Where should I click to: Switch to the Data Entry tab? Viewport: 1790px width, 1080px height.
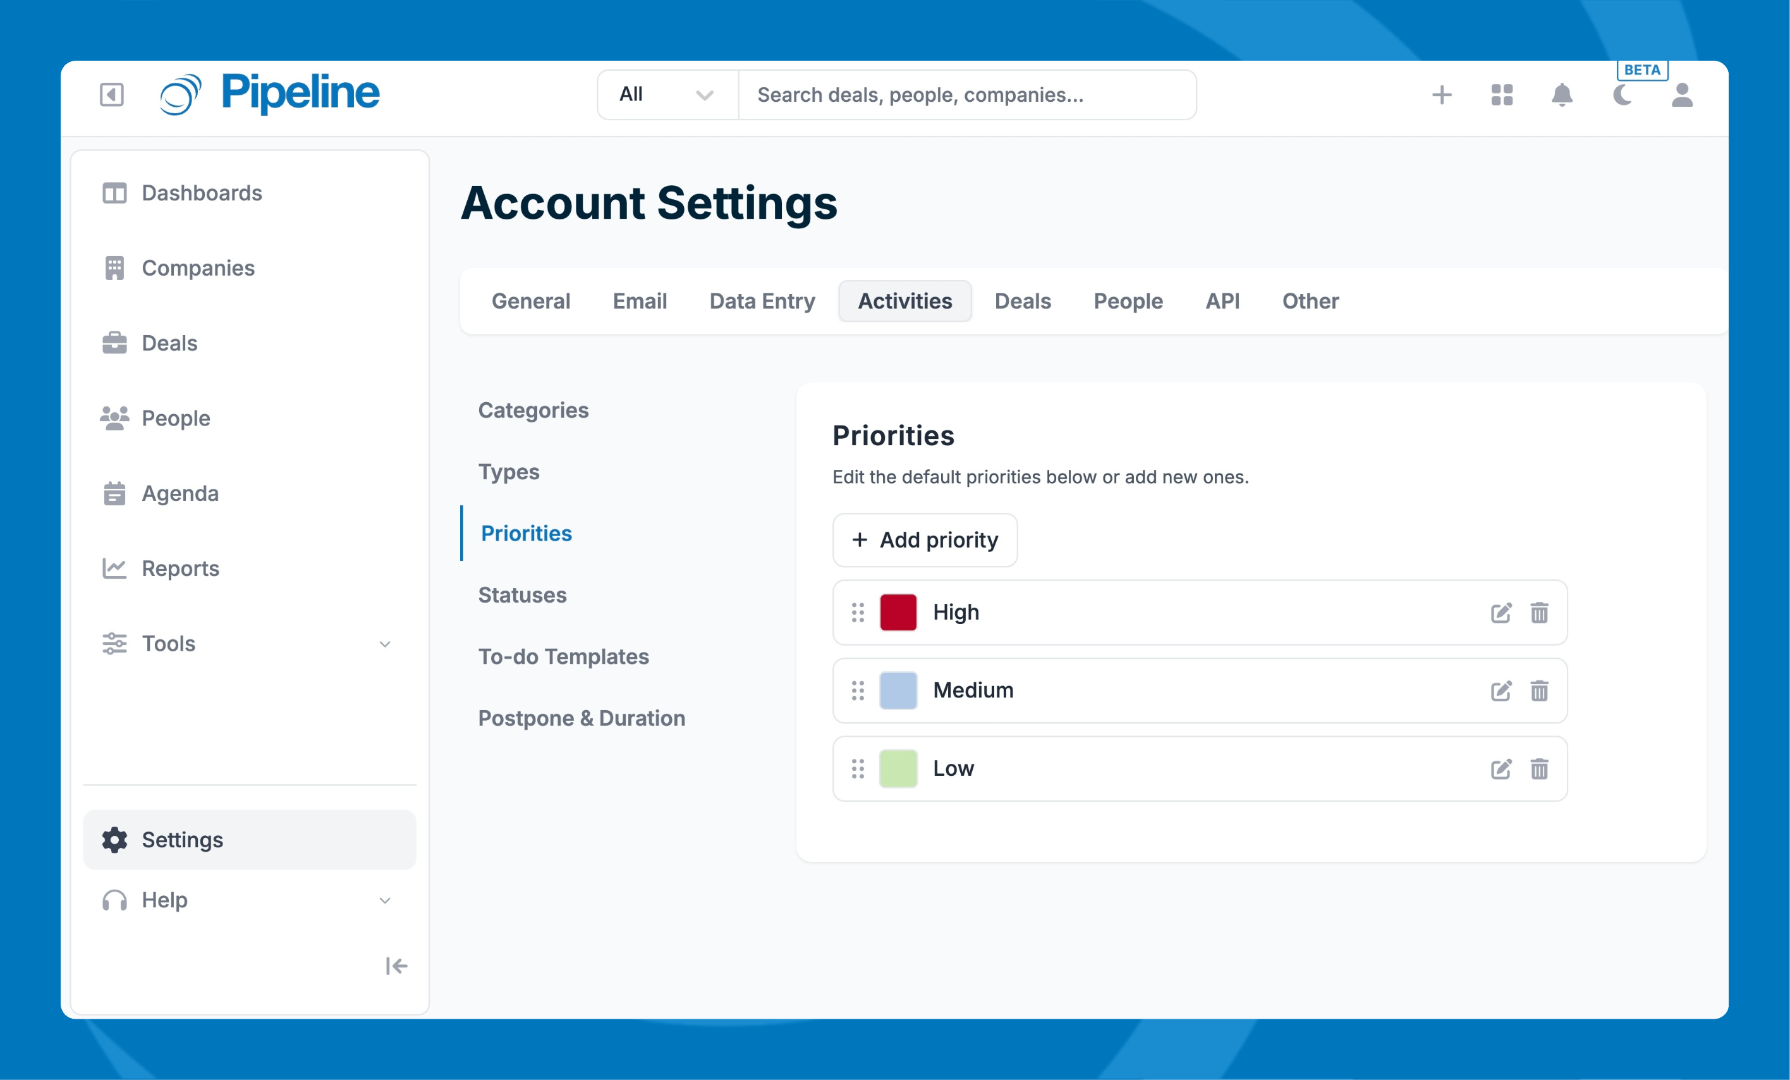coord(762,301)
